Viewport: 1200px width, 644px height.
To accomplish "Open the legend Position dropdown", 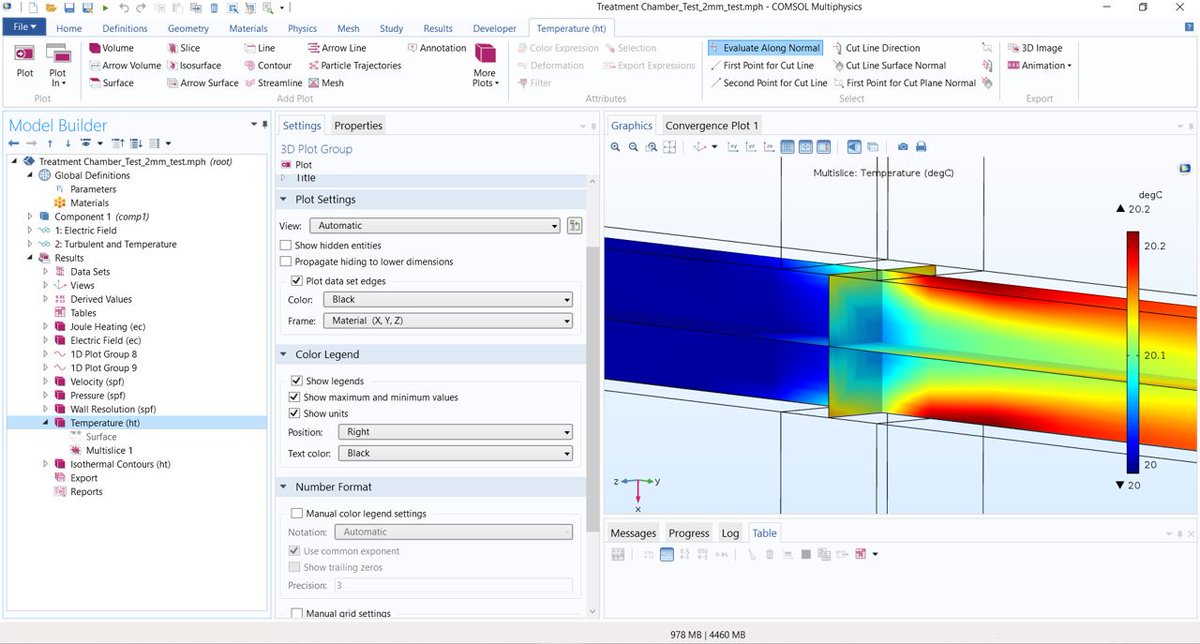I will (455, 432).
